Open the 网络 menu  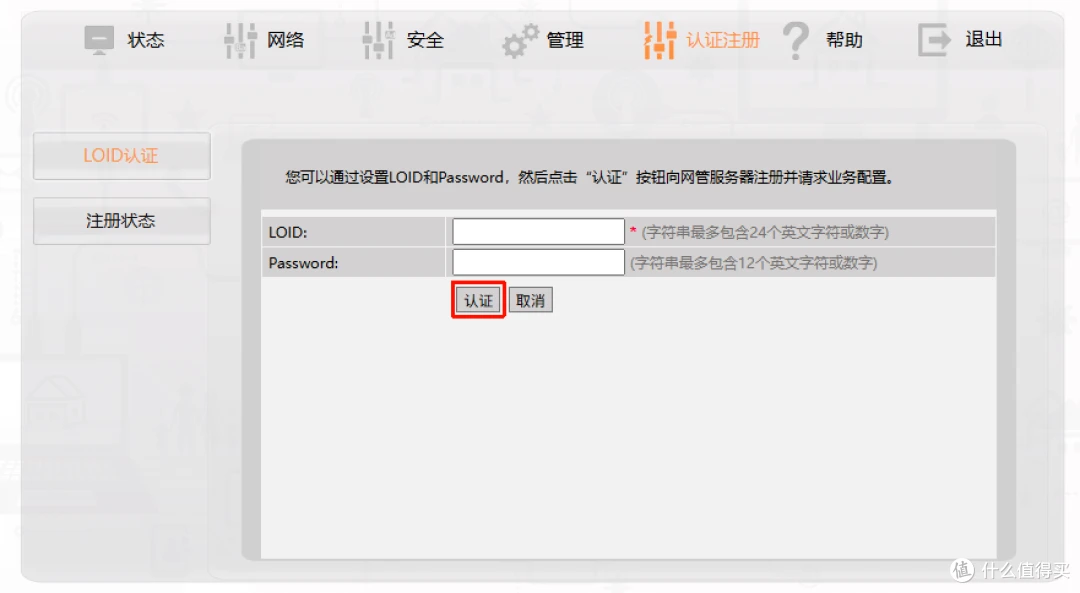click(286, 40)
